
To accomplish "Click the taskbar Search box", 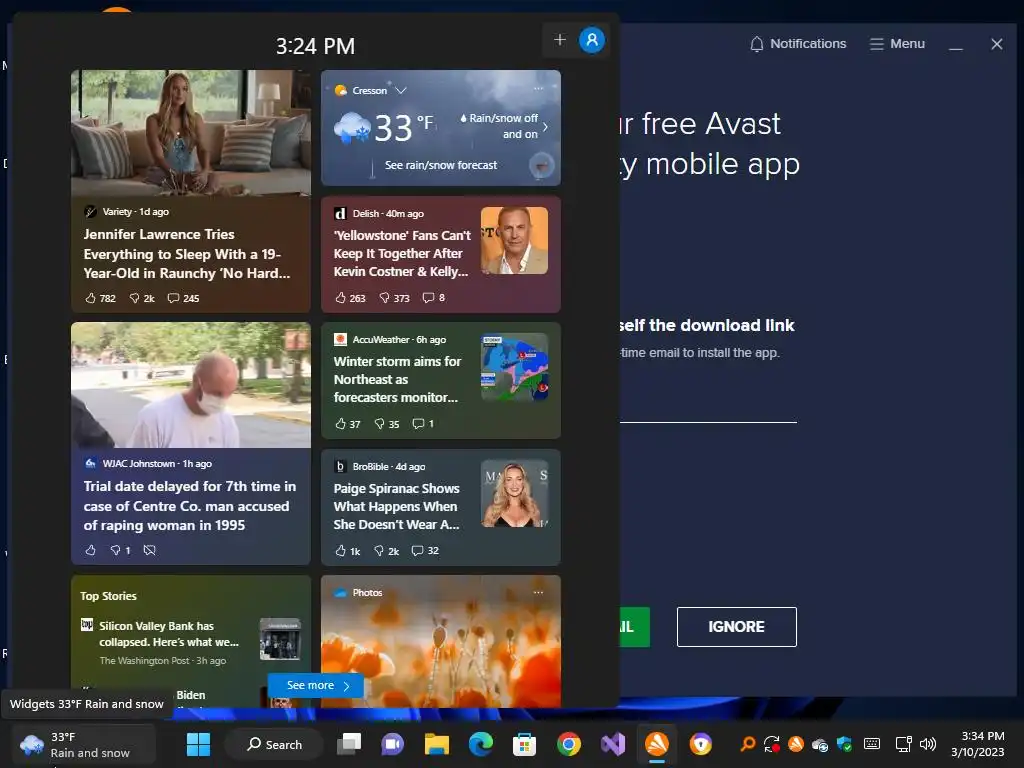I will (x=274, y=744).
